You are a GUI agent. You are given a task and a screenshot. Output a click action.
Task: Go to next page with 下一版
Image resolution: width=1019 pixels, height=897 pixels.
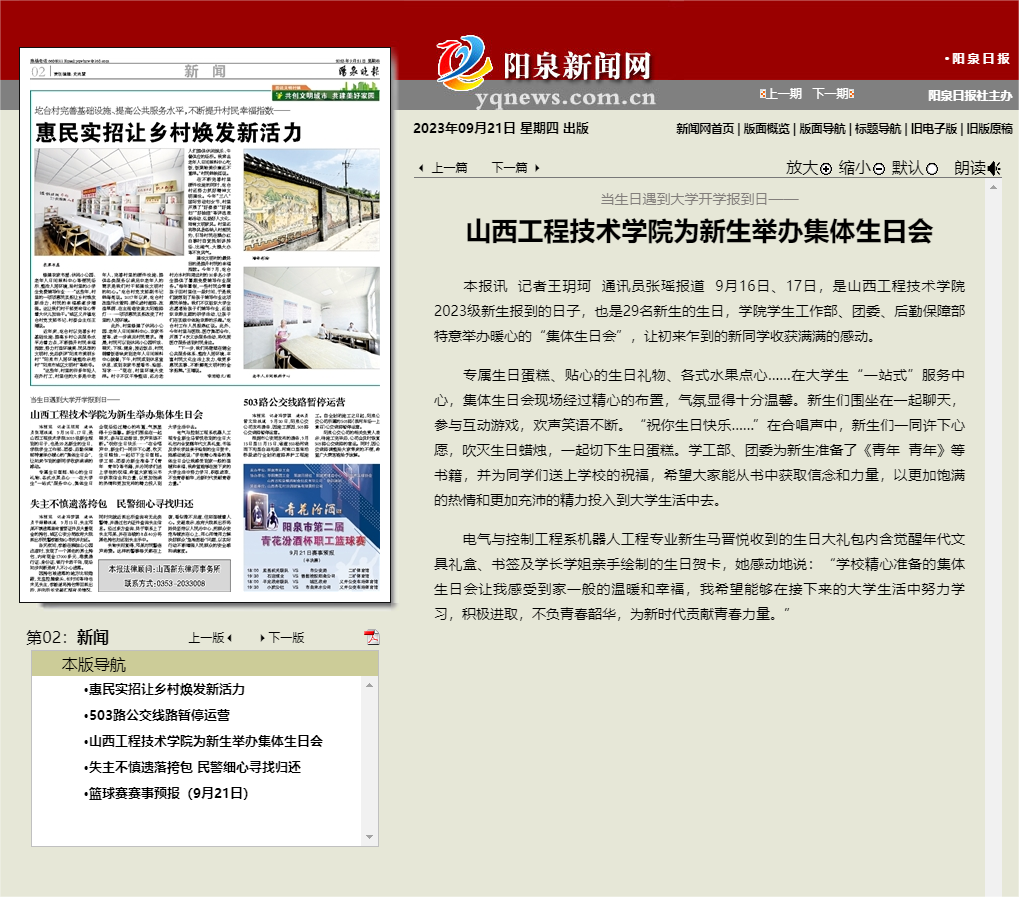pyautogui.click(x=283, y=638)
